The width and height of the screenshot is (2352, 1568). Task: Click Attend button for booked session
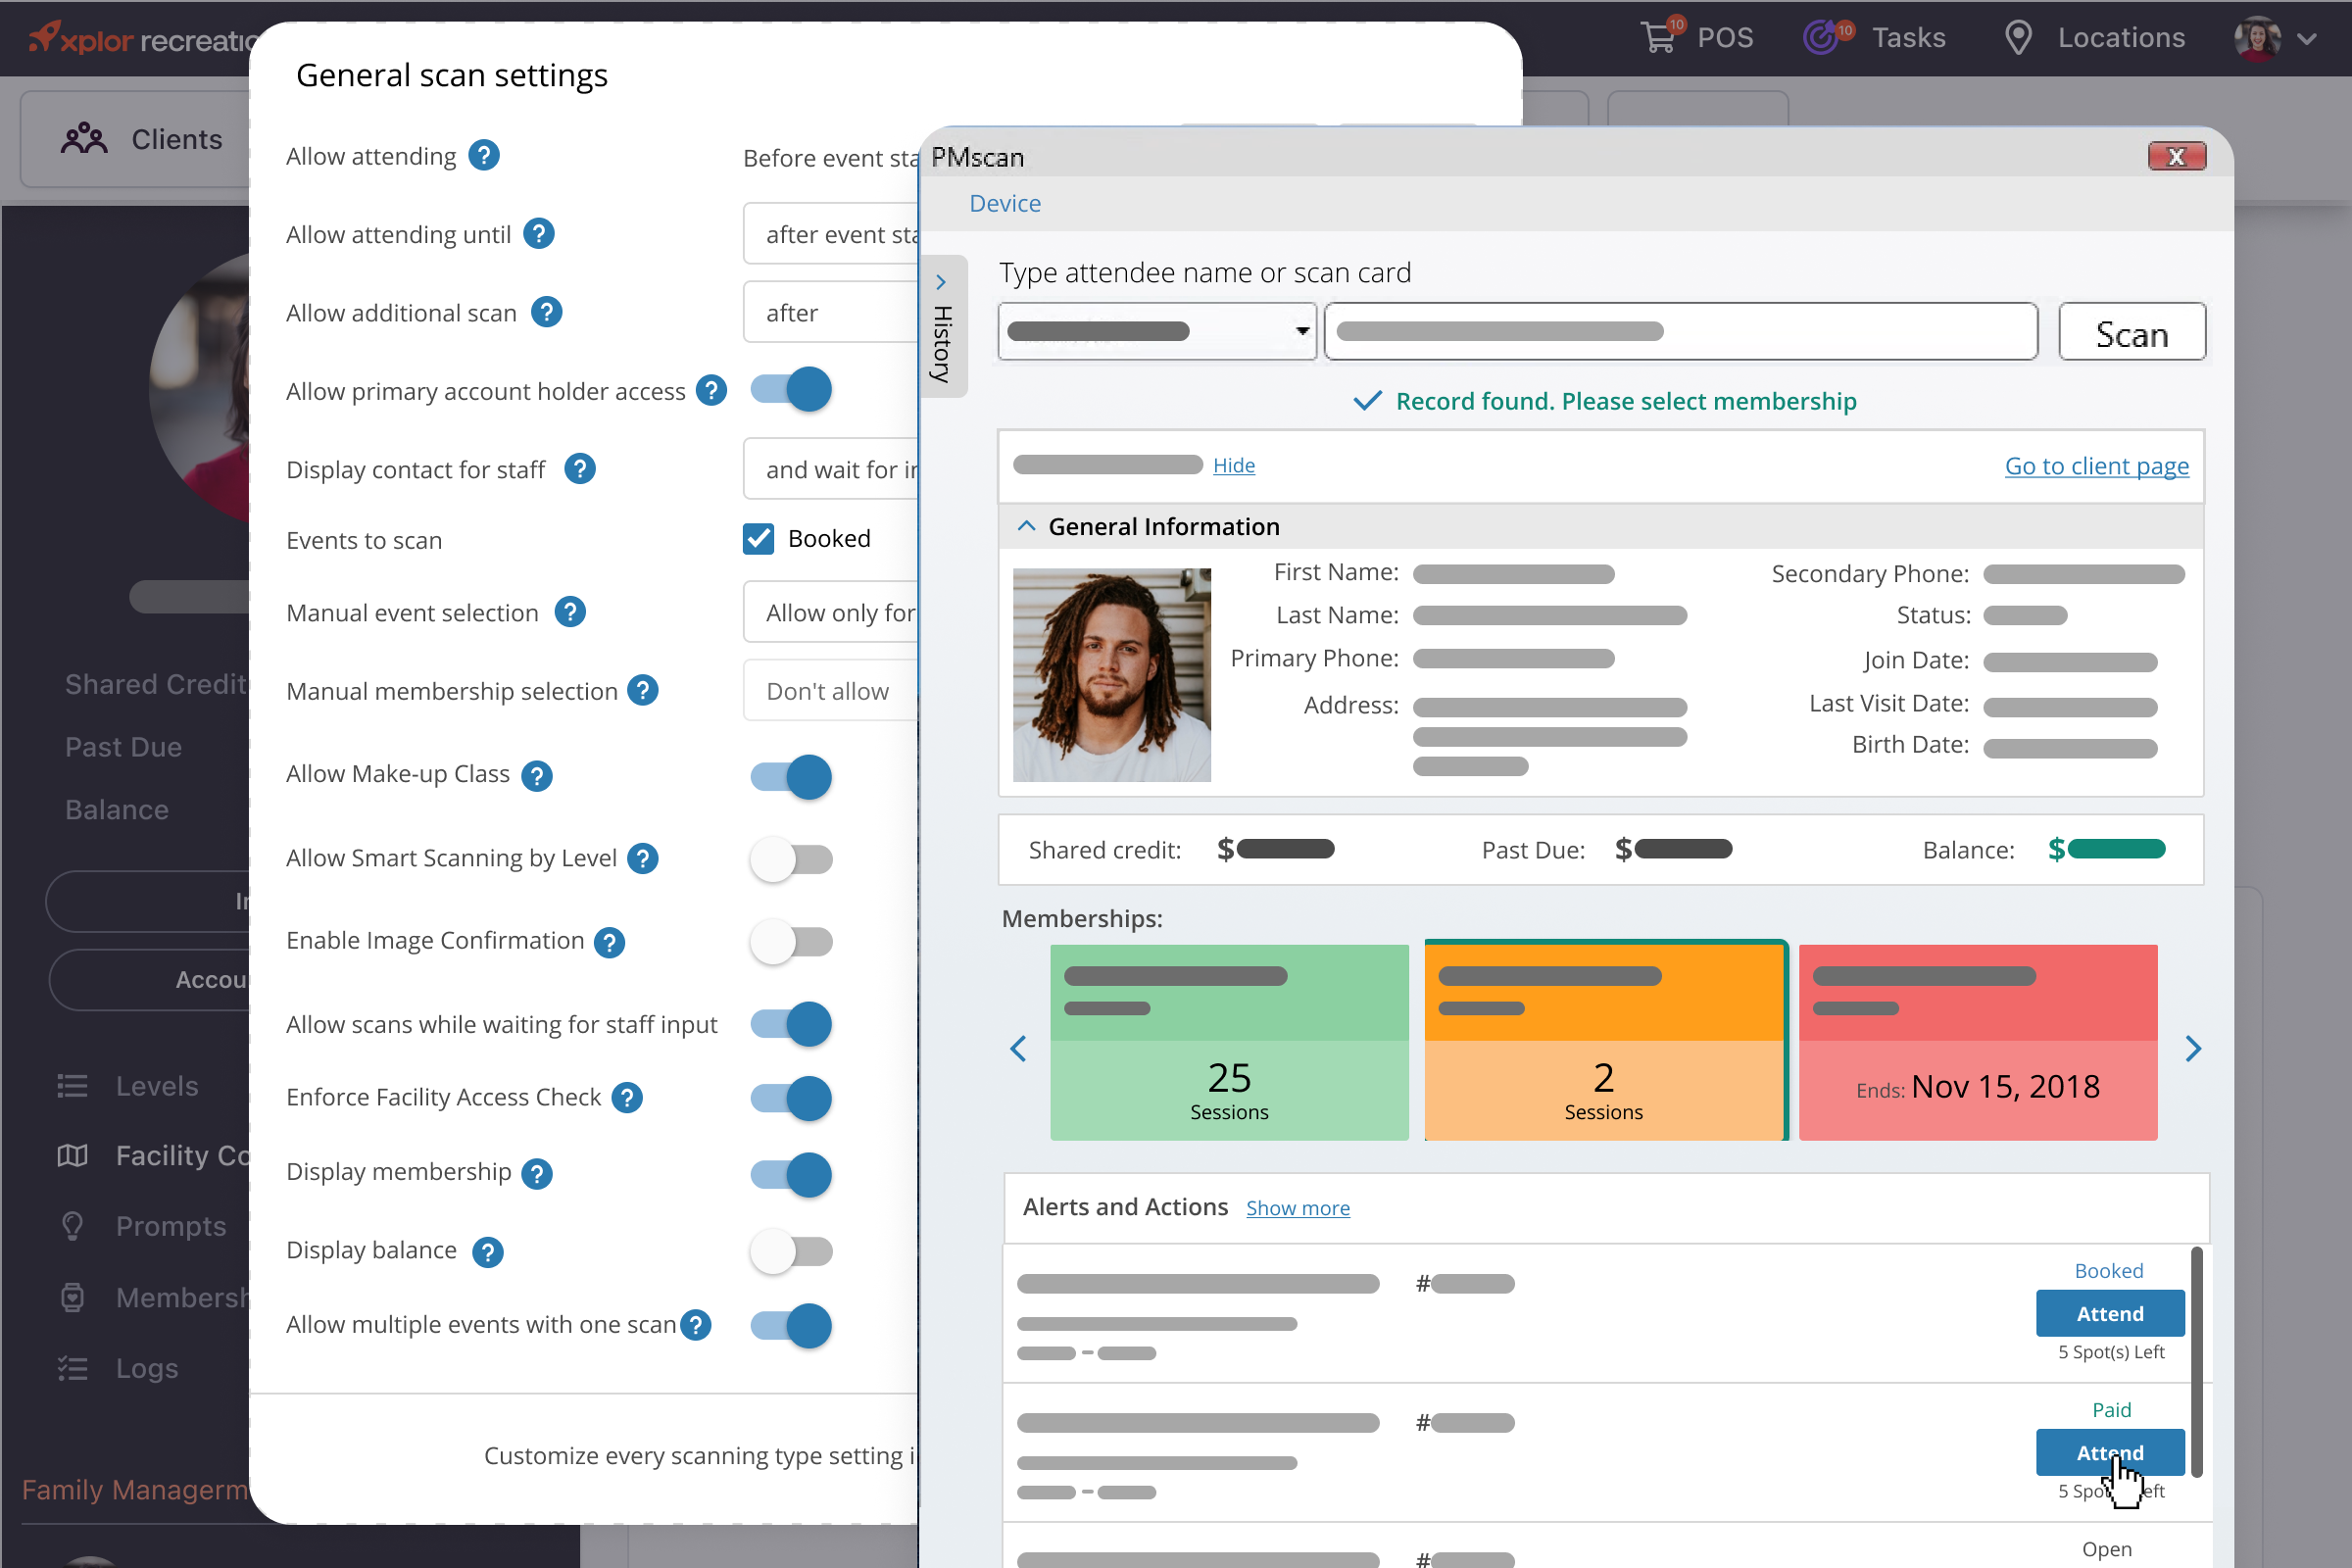2109,1312
